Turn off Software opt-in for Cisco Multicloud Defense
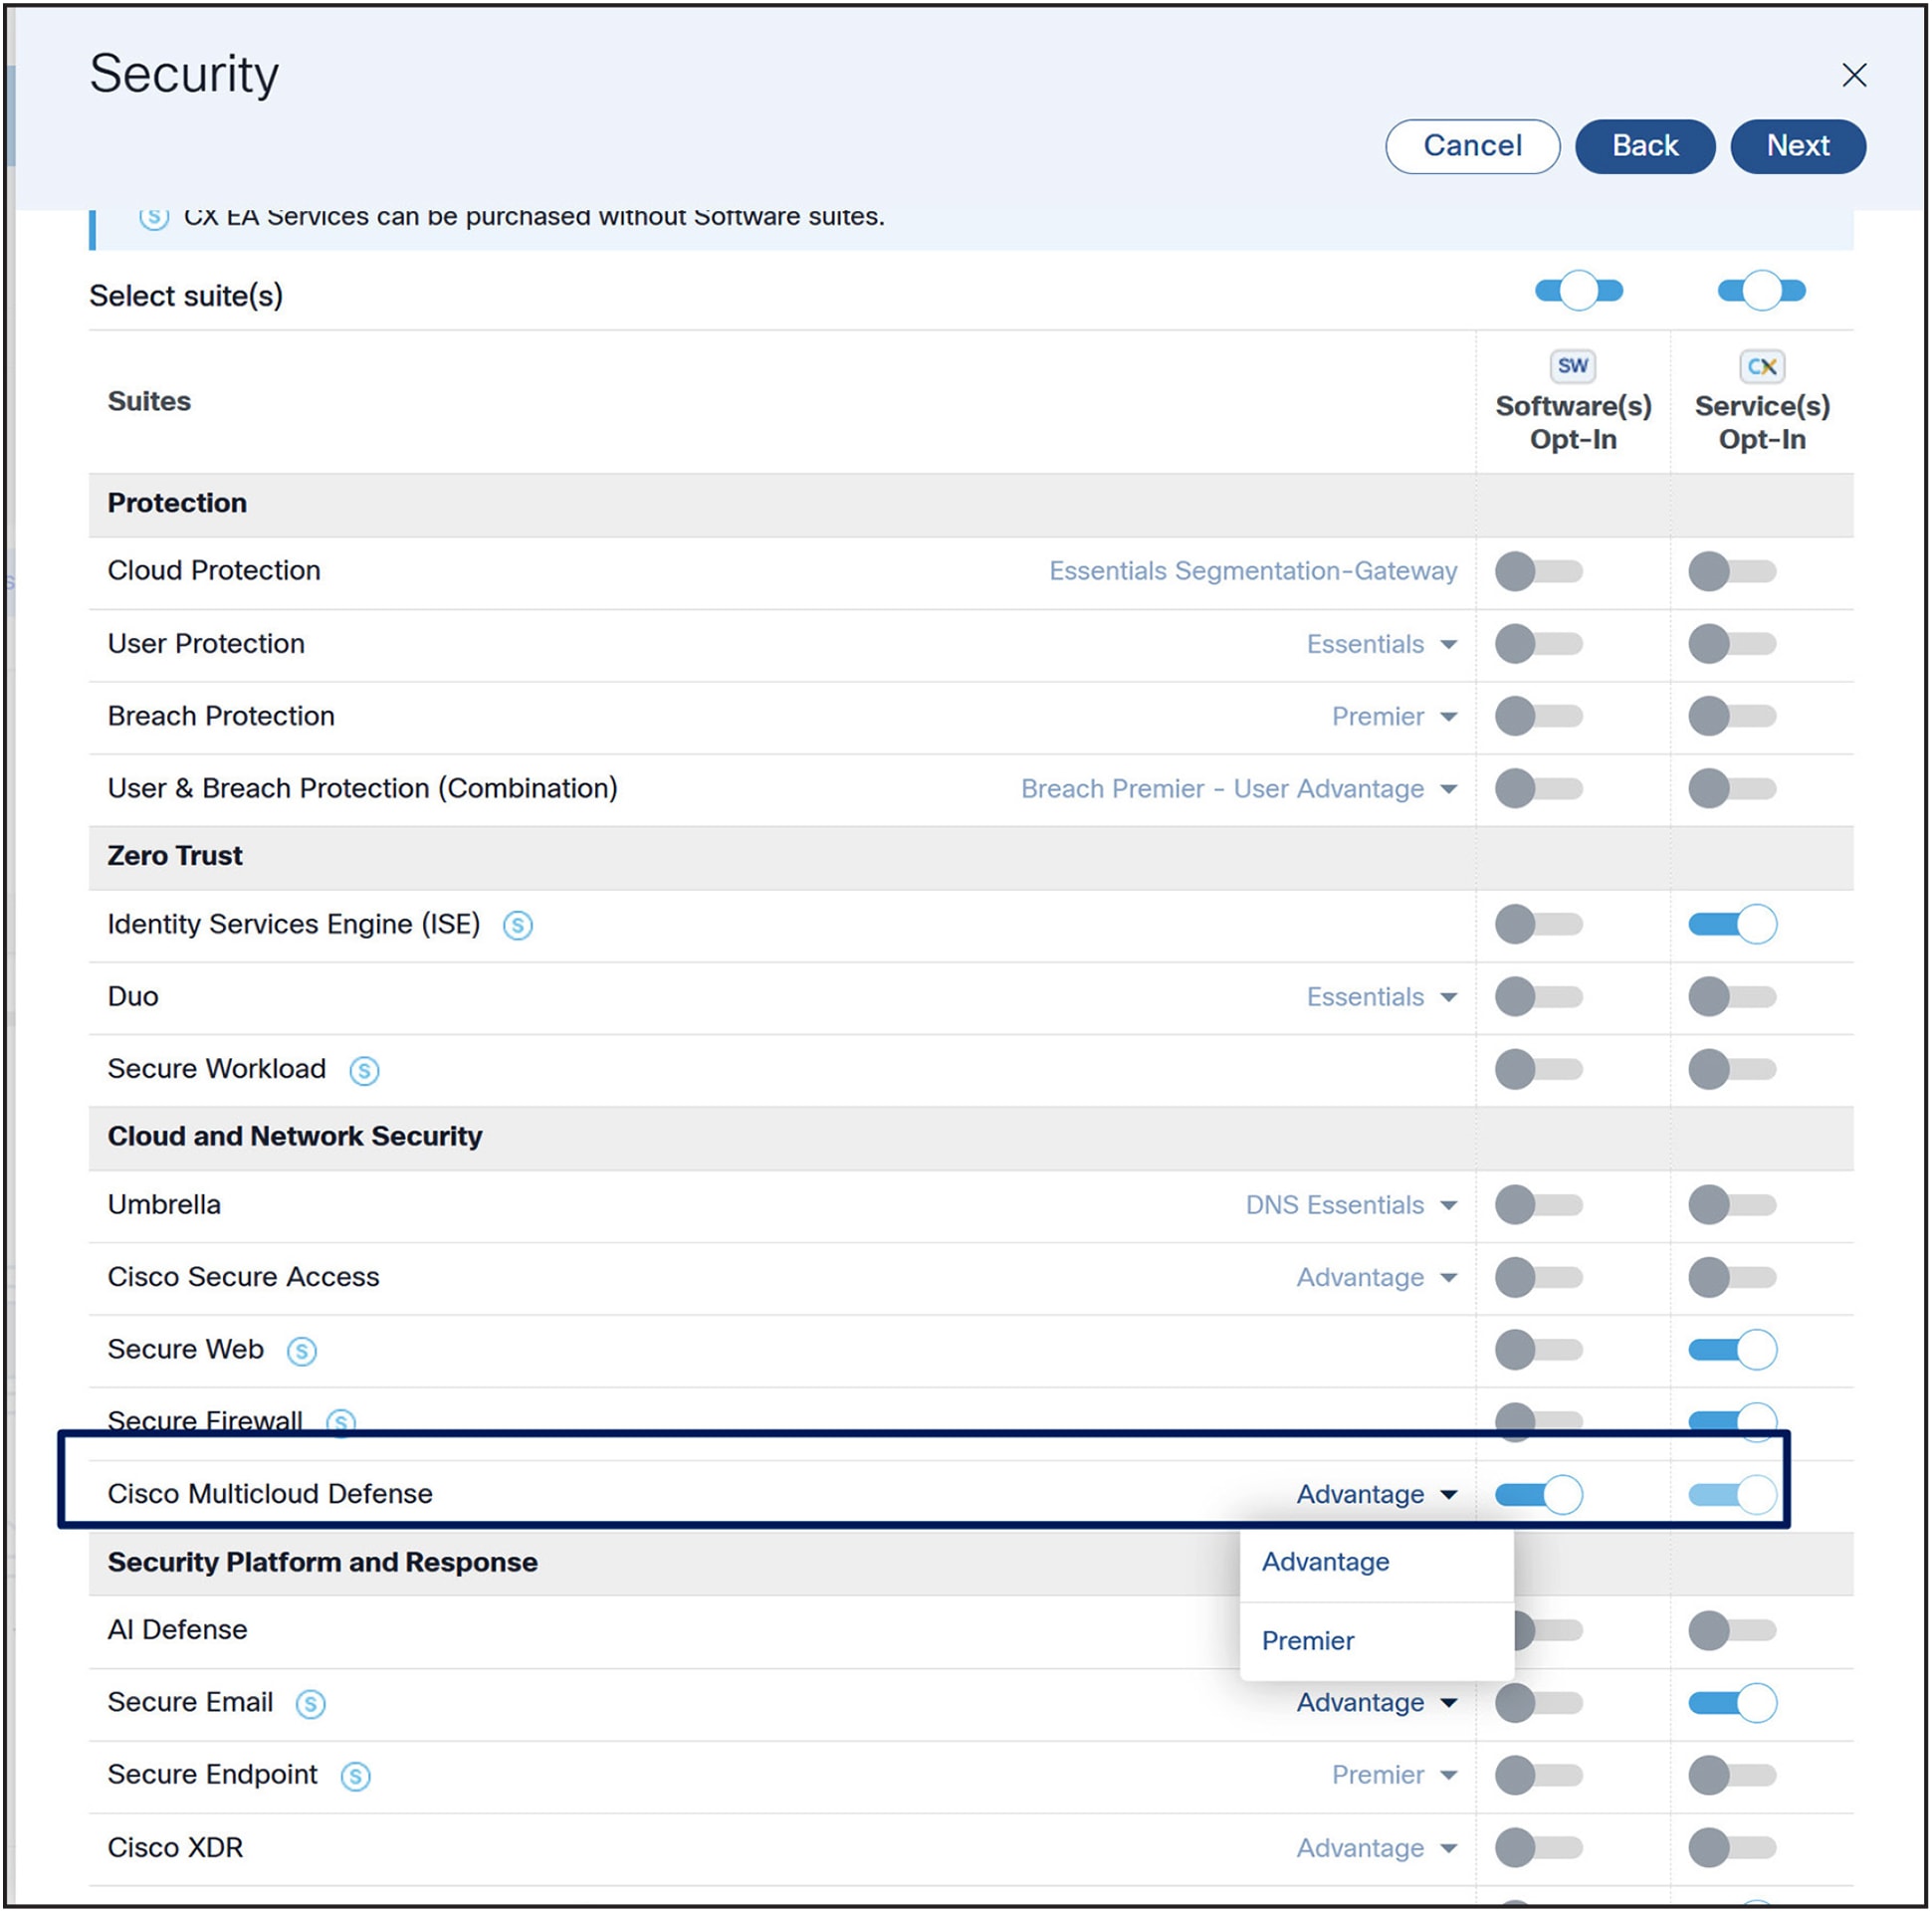This screenshot has height=1912, width=1932. click(1538, 1495)
